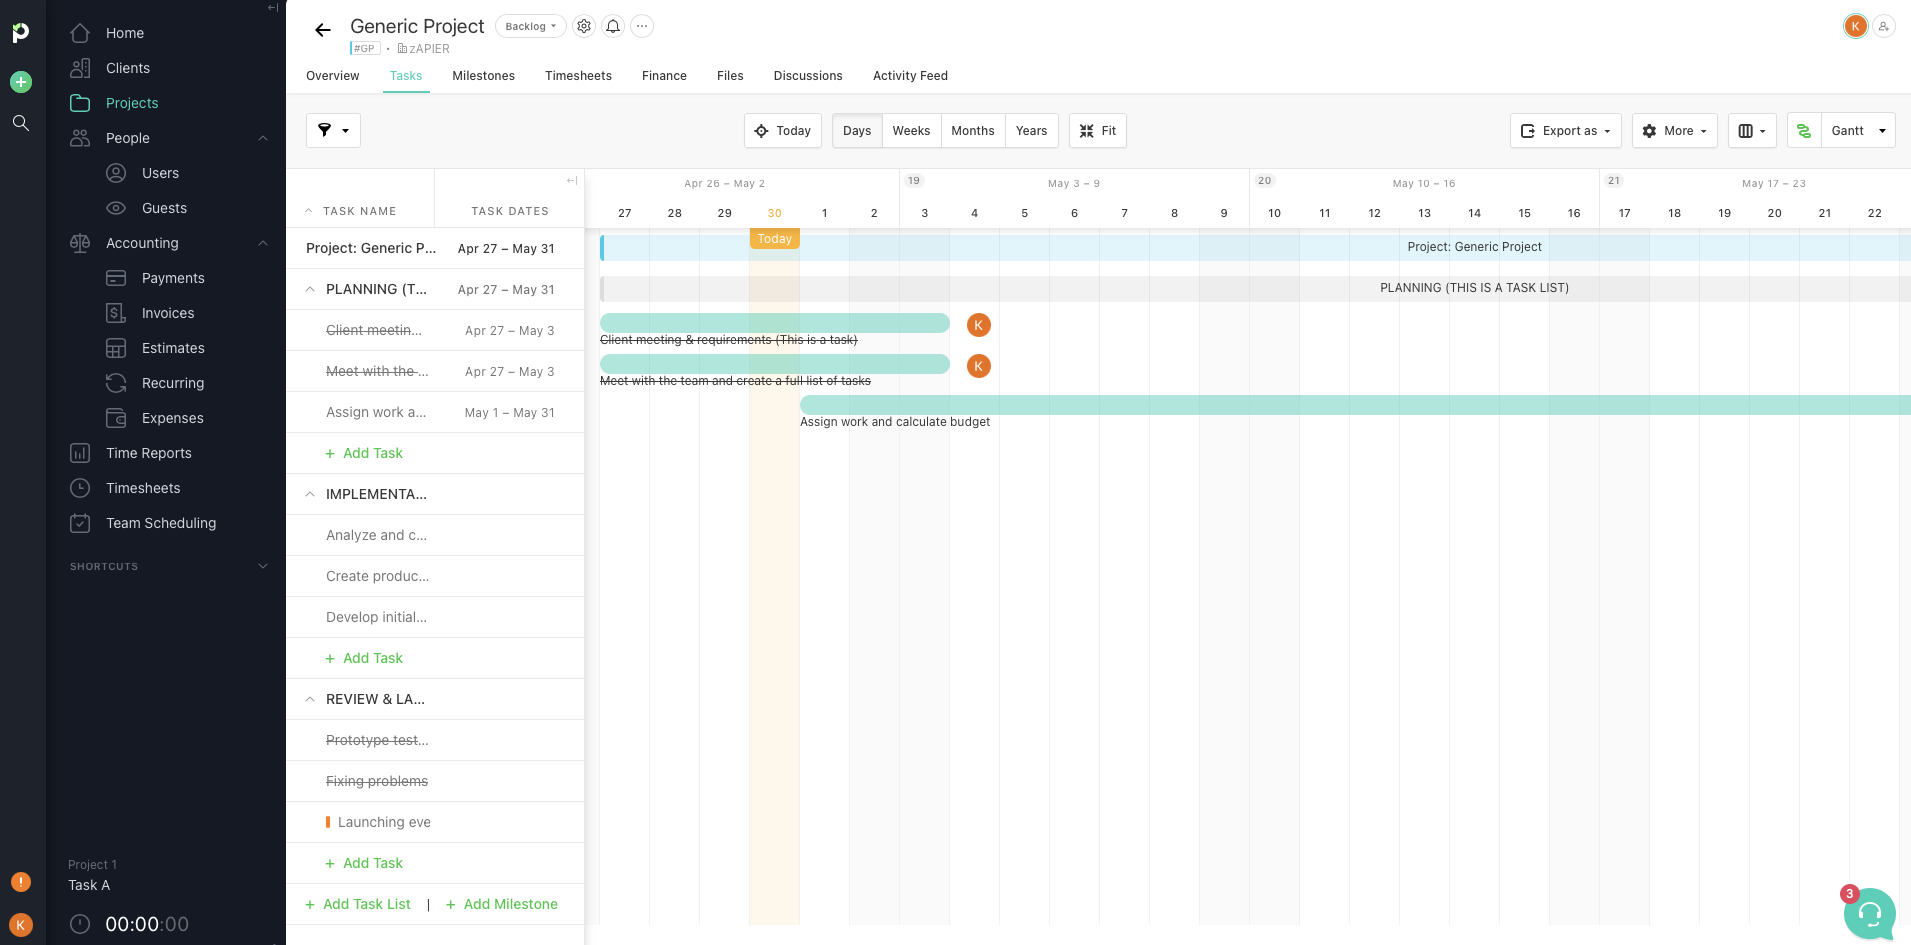Open the Files tab
The width and height of the screenshot is (1911, 945).
730,76
